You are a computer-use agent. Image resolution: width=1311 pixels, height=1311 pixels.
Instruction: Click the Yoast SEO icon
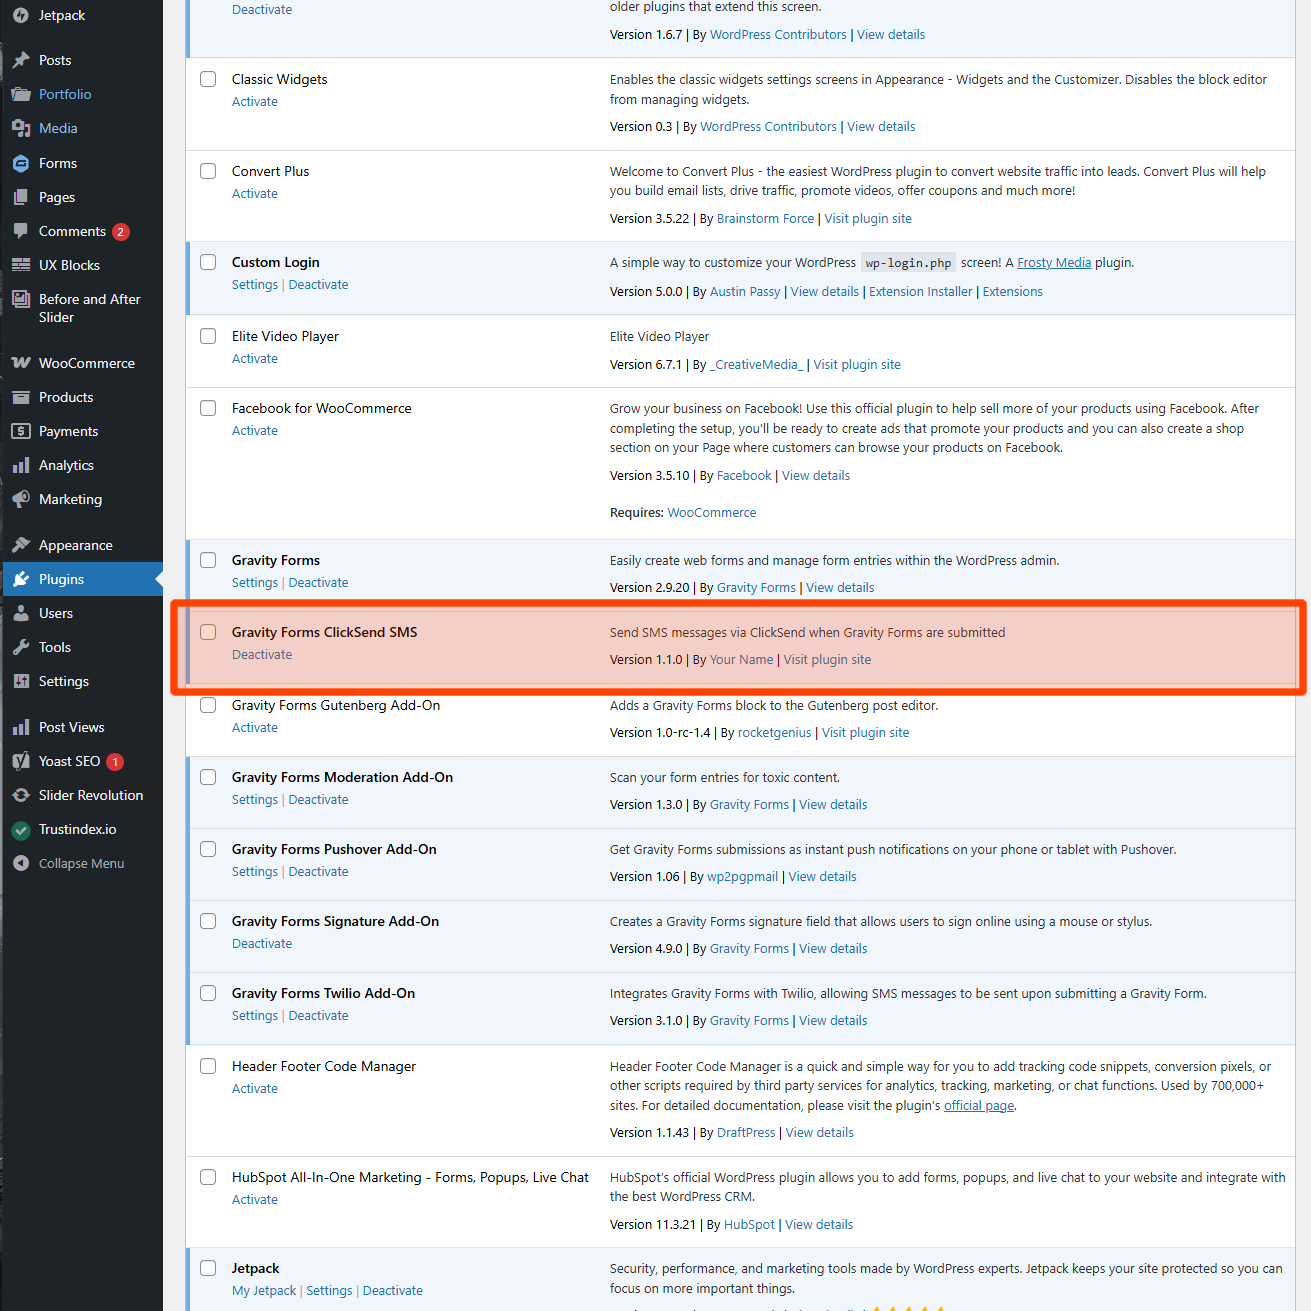click(x=21, y=761)
